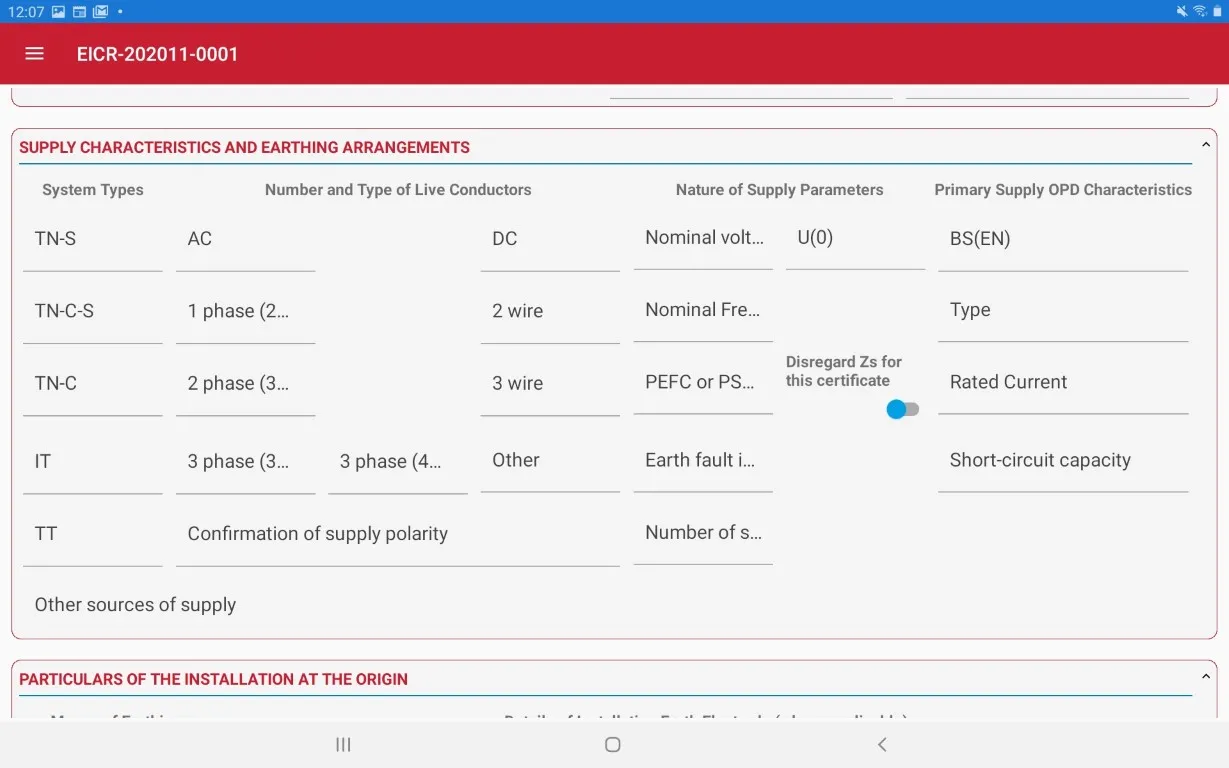Select the TN-S system type field
The height and width of the screenshot is (768, 1229).
coord(92,240)
